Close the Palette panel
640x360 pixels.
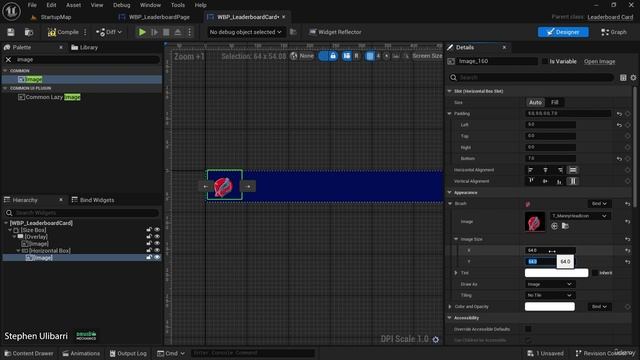click(61, 47)
